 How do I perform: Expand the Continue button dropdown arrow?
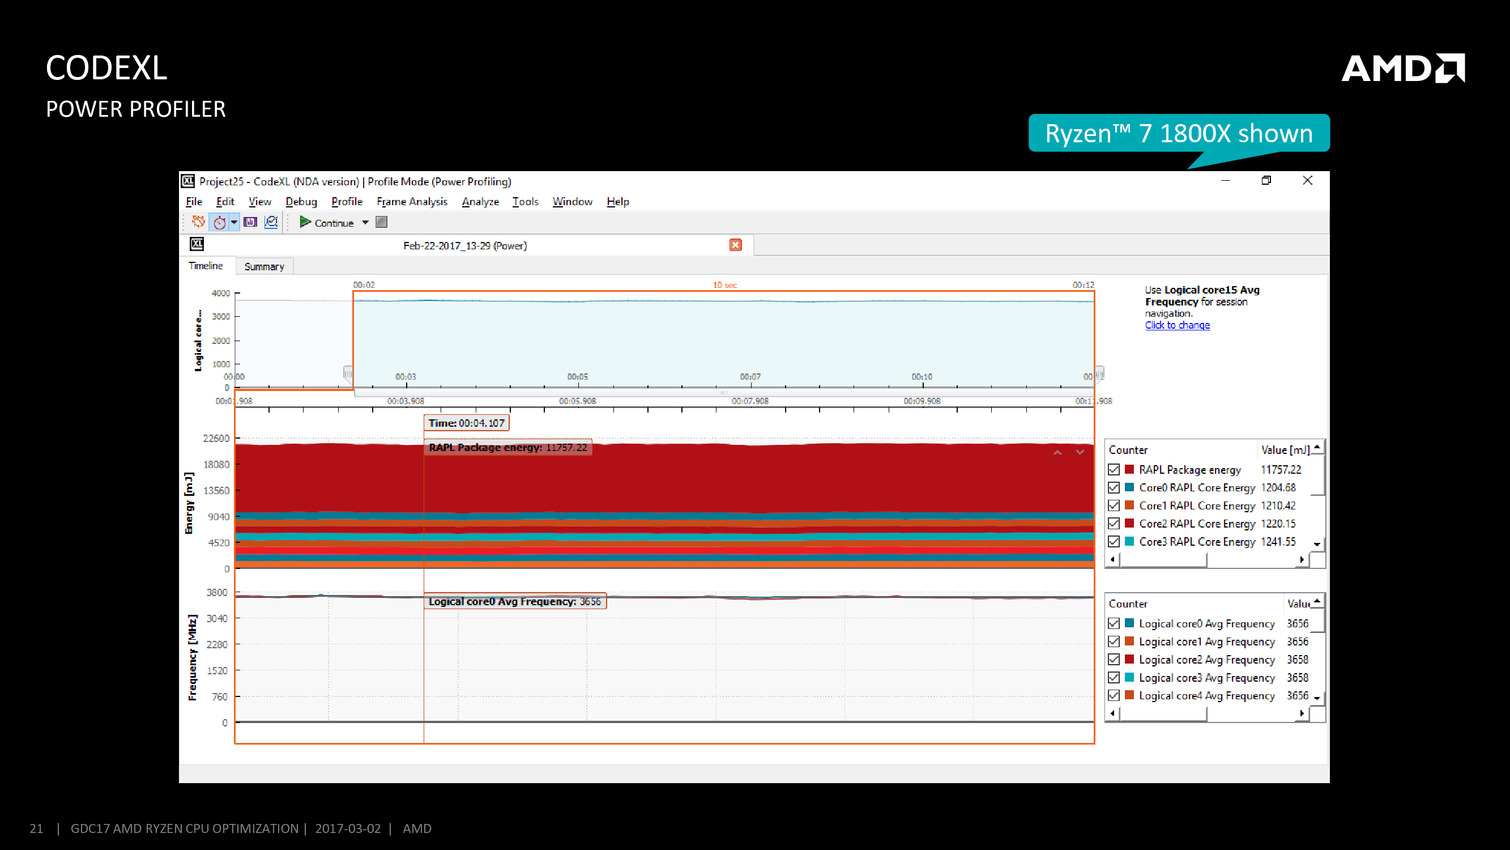(x=365, y=223)
